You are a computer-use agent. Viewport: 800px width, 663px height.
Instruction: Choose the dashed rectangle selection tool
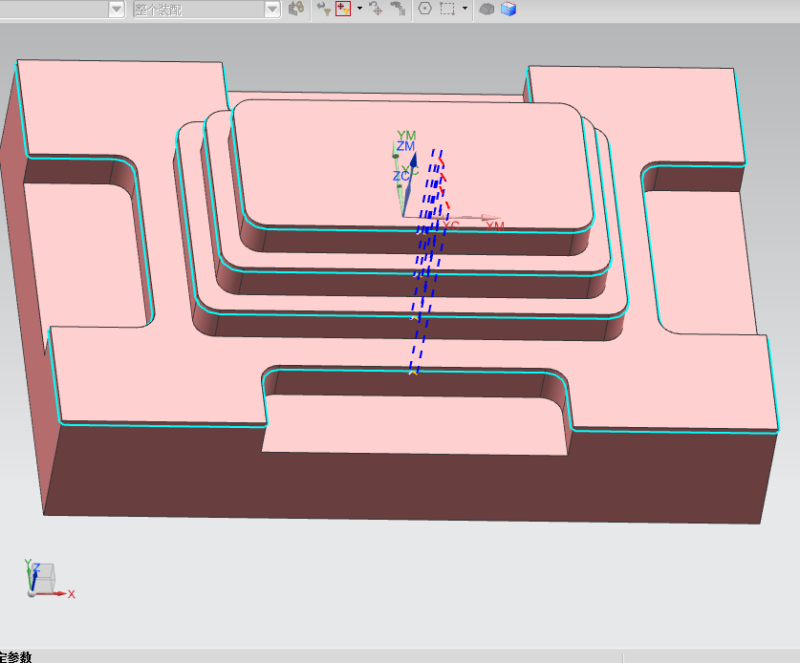click(447, 9)
